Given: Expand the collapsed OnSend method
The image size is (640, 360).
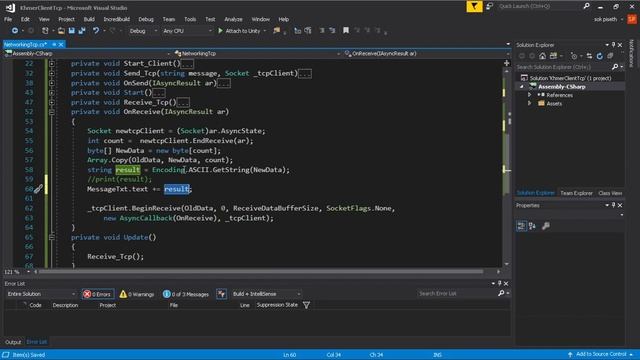Looking at the screenshot, I should pyautogui.click(x=51, y=83).
